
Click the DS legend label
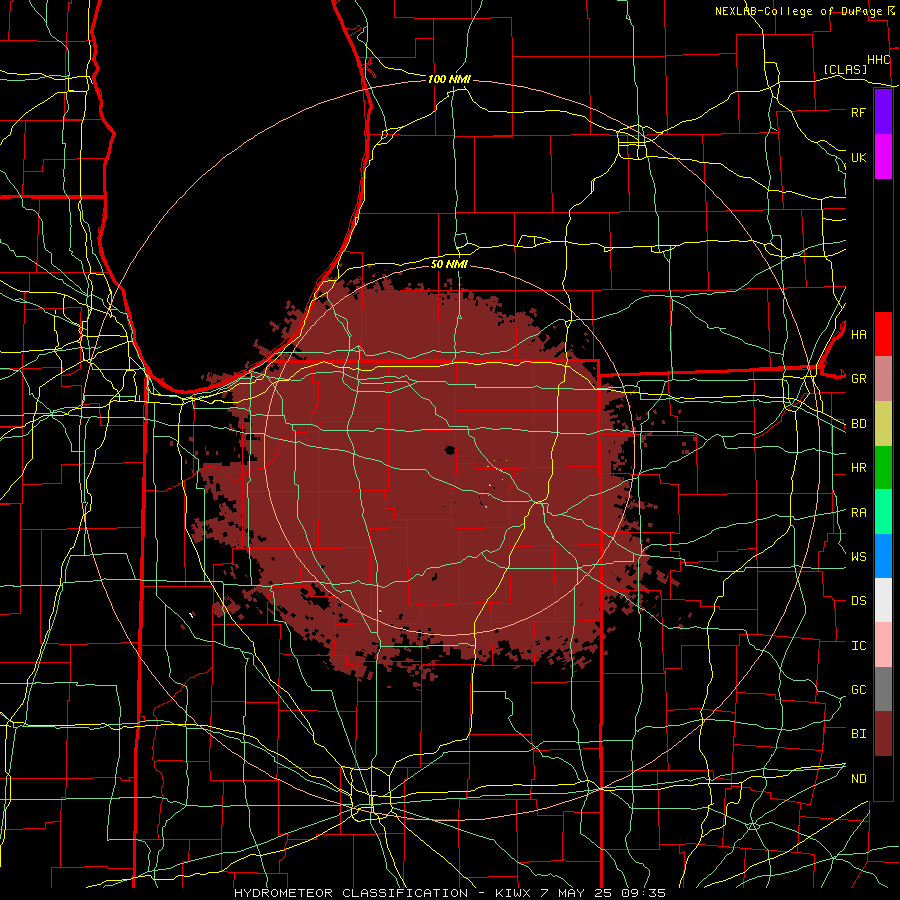coord(858,601)
